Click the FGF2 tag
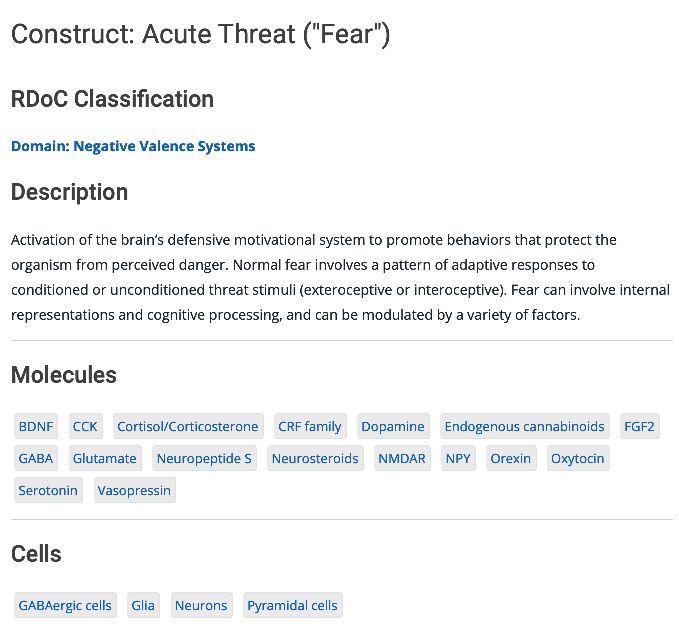 point(640,427)
